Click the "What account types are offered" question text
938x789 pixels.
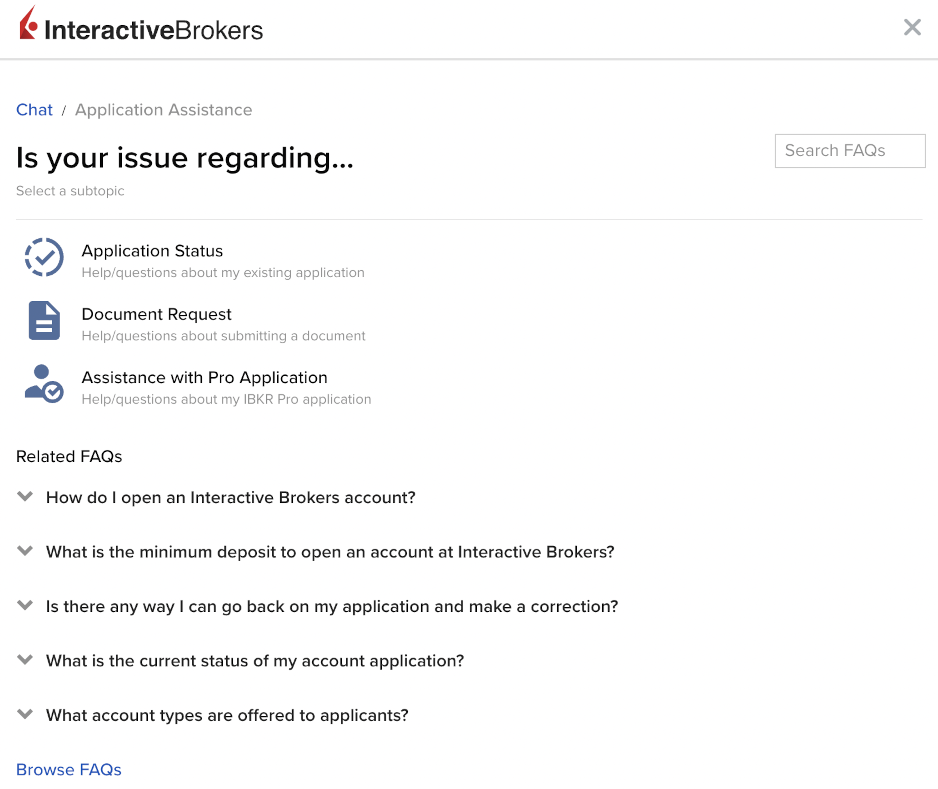tap(227, 716)
